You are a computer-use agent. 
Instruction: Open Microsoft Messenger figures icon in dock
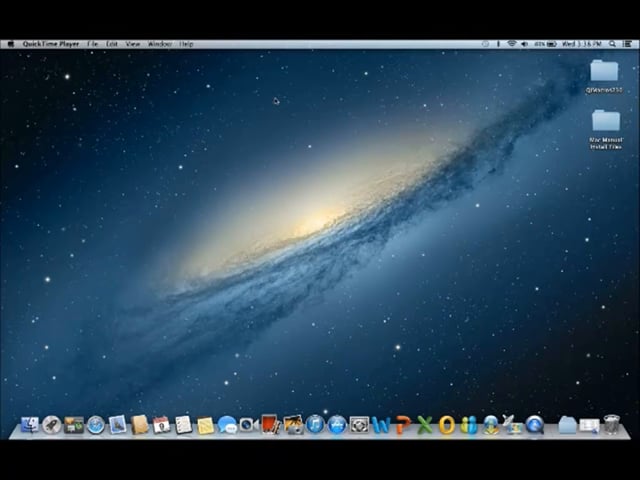point(469,425)
